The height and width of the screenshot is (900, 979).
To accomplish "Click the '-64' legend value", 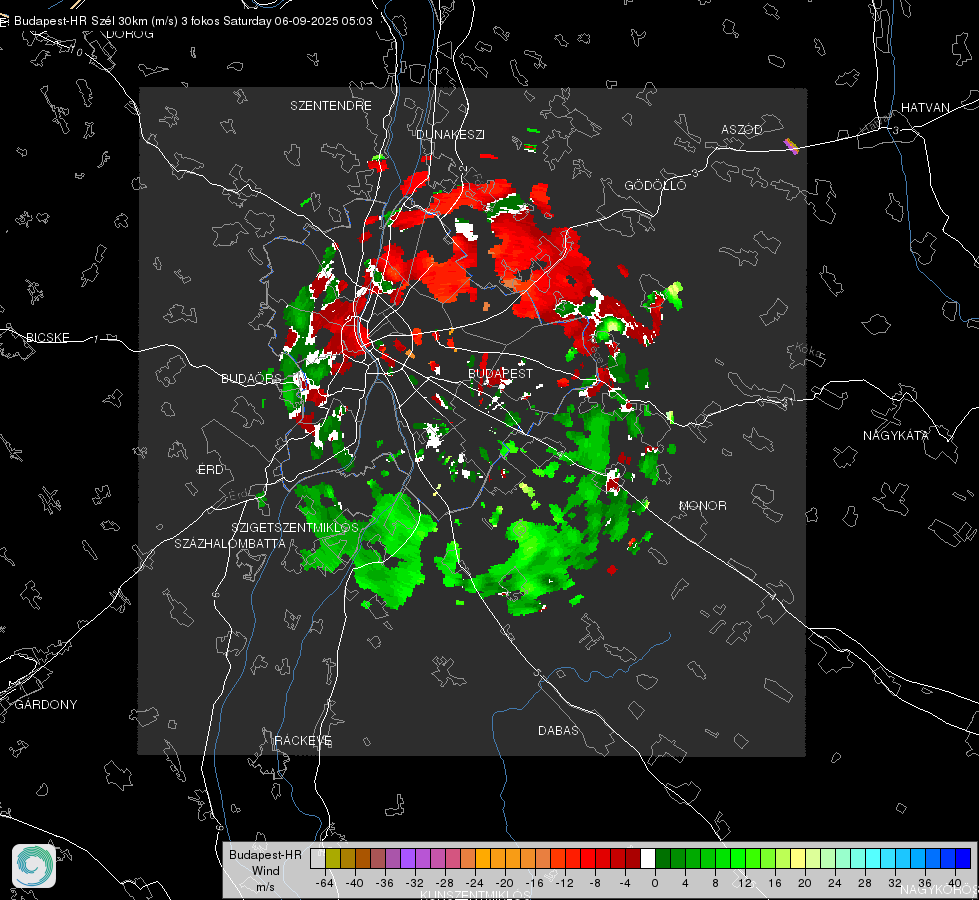I will 324,883.
